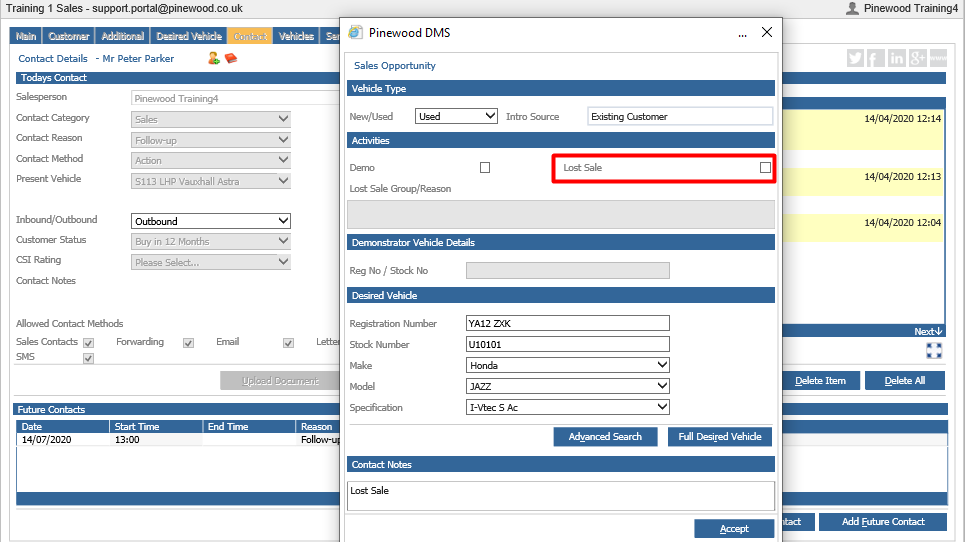Click the Delete Item button
This screenshot has width=965, height=542.
(x=820, y=381)
